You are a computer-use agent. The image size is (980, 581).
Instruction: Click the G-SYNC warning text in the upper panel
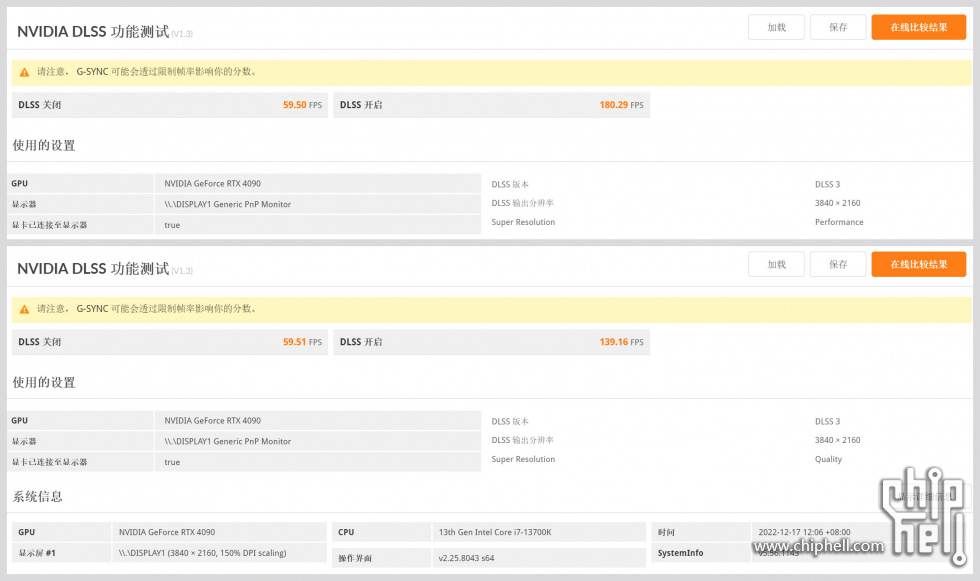pyautogui.click(x=146, y=72)
